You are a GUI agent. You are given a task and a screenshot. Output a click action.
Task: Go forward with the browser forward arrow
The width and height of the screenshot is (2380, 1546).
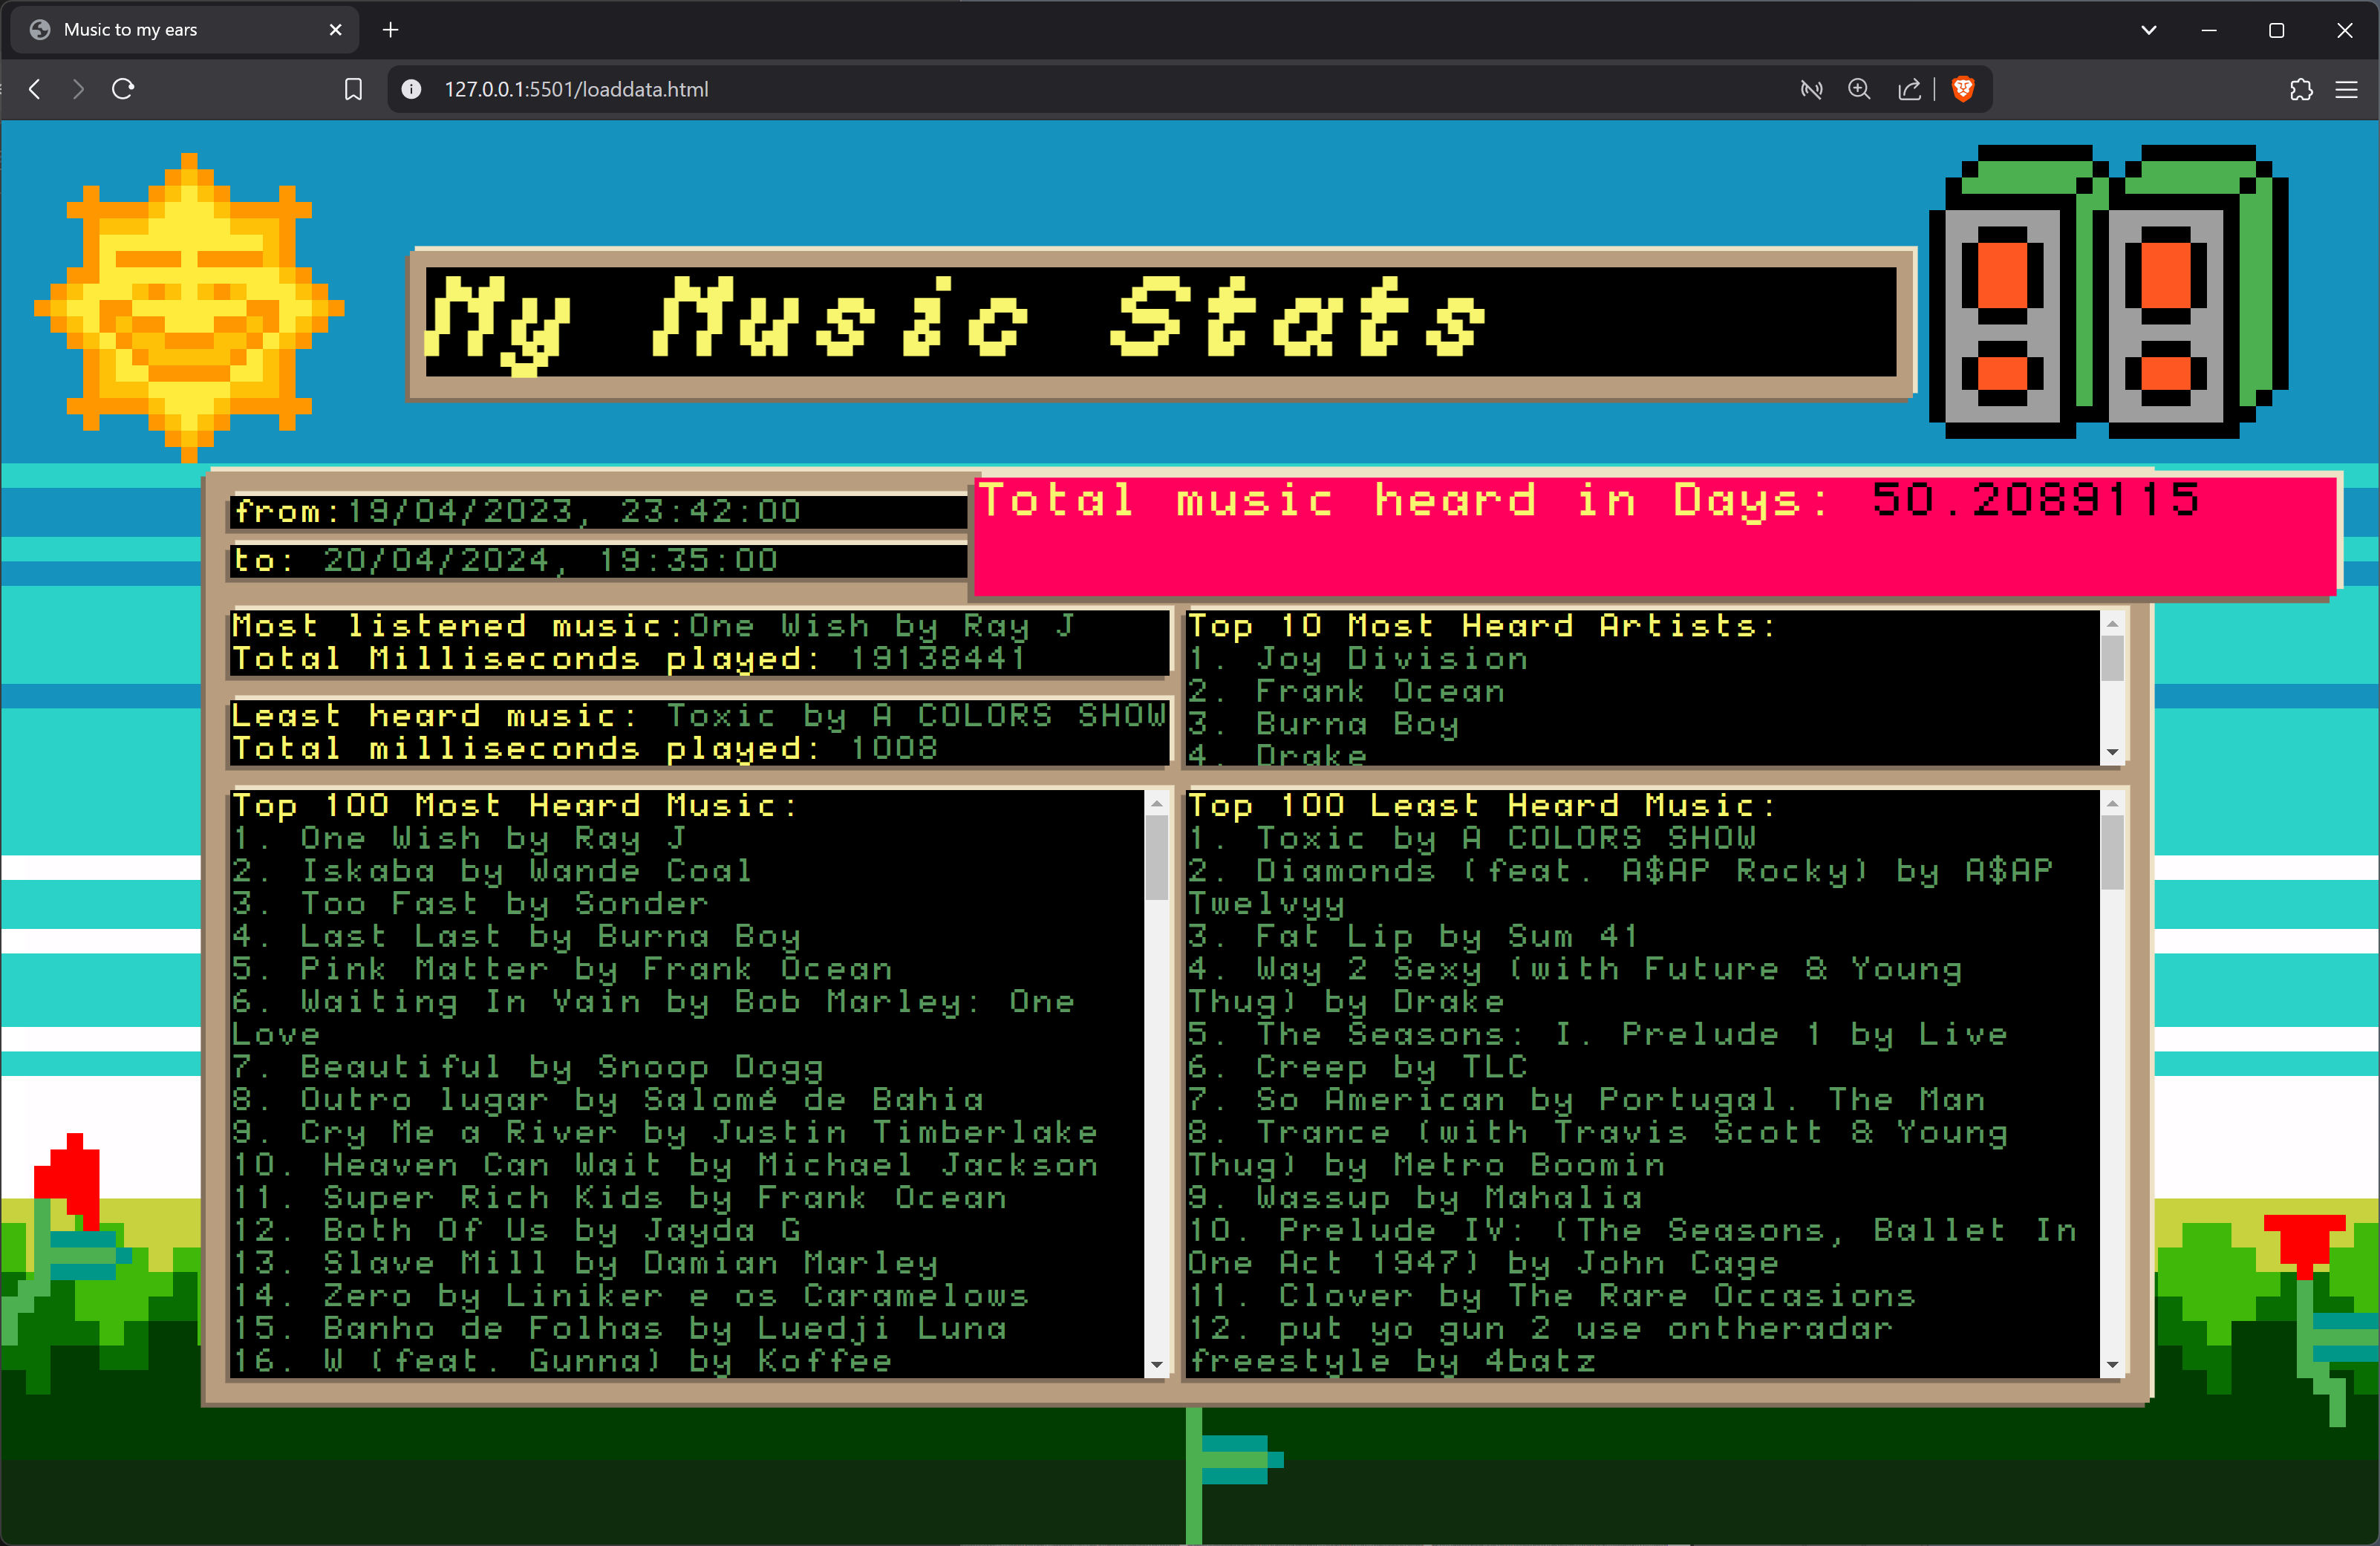78,89
